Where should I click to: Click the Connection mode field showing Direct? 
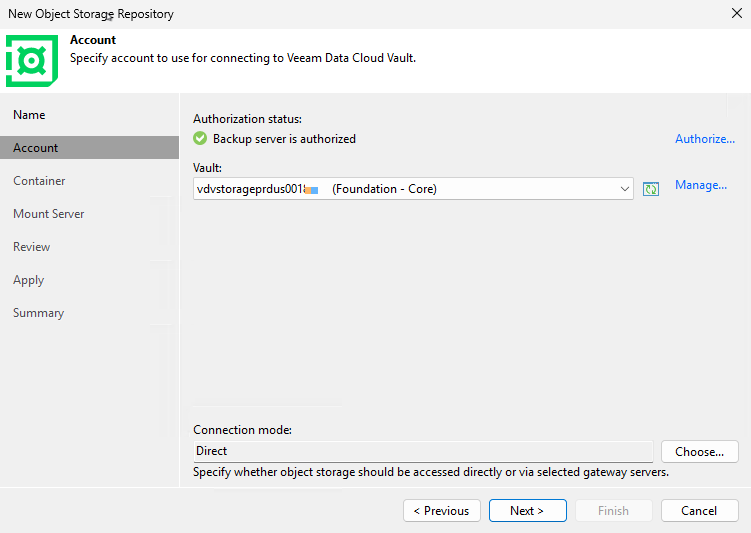422,451
